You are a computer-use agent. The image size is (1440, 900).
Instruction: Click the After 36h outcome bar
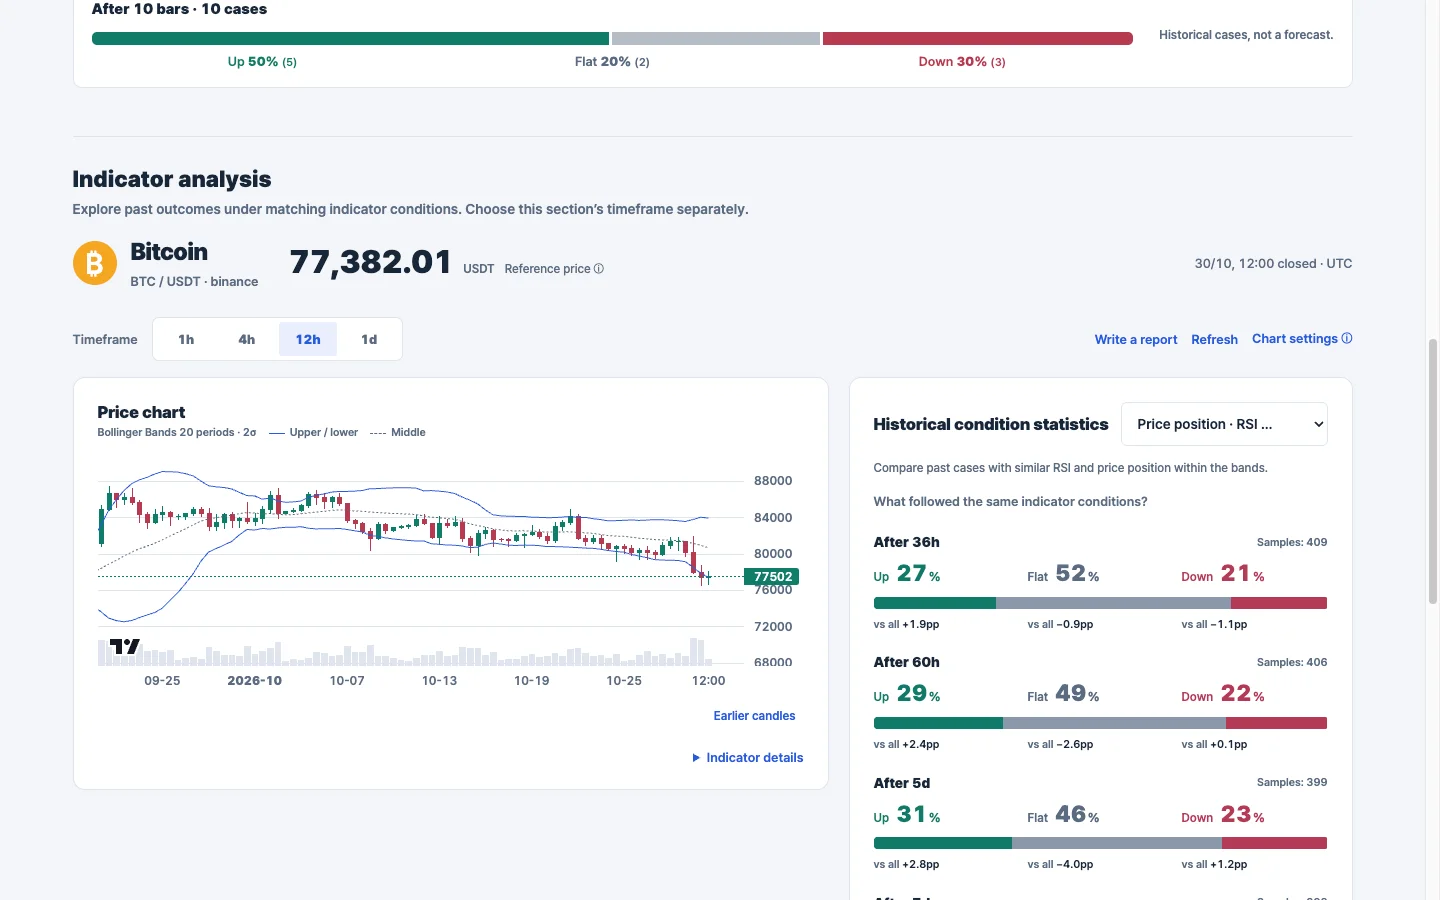coord(1100,603)
